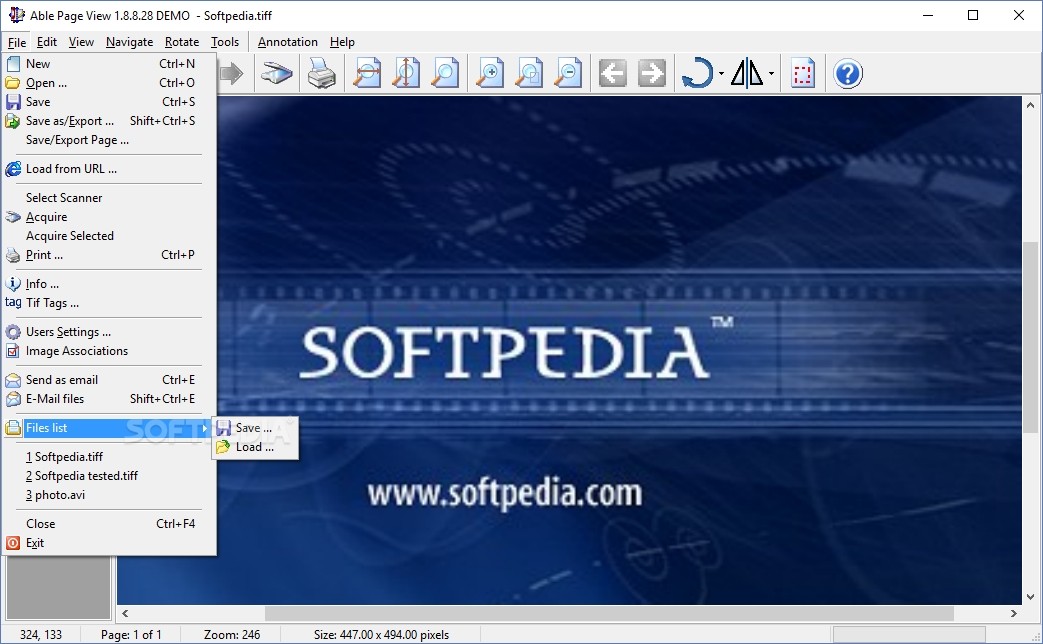1043x644 pixels.
Task: Click the zoom in magnifier icon
Action: click(x=490, y=73)
